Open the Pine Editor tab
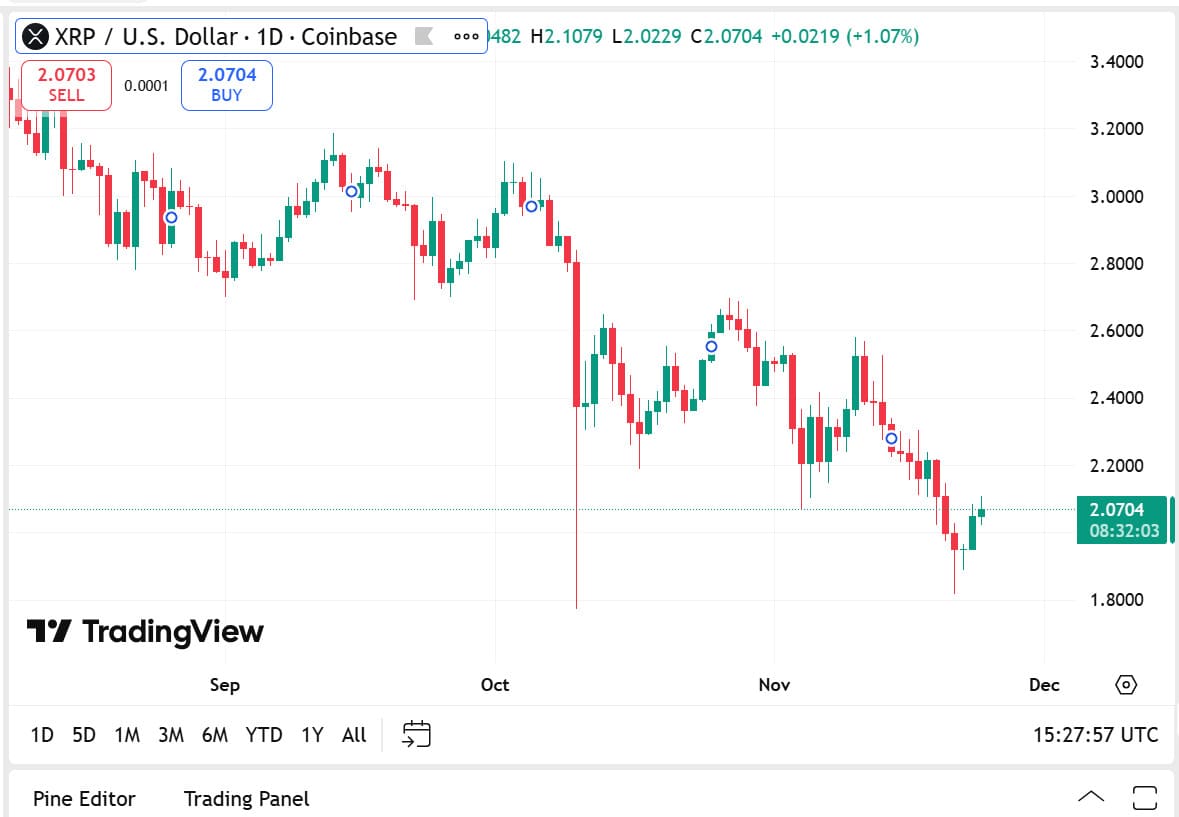Screen dimensions: 1179x817 click(84, 799)
